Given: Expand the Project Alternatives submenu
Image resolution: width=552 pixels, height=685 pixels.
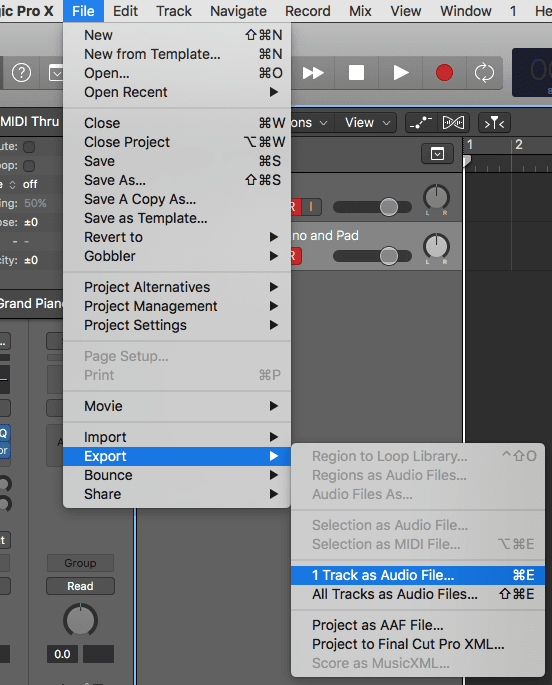Looking at the screenshot, I should (177, 287).
